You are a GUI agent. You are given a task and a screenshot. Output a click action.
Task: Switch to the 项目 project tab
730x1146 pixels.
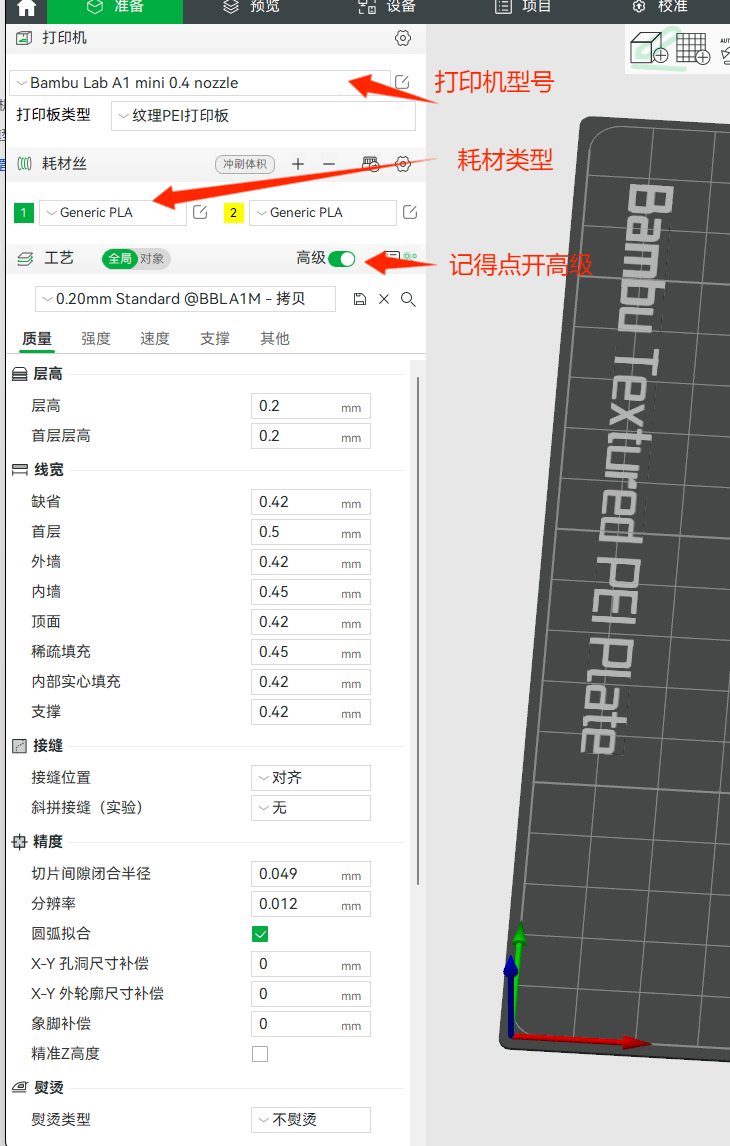pyautogui.click(x=523, y=7)
